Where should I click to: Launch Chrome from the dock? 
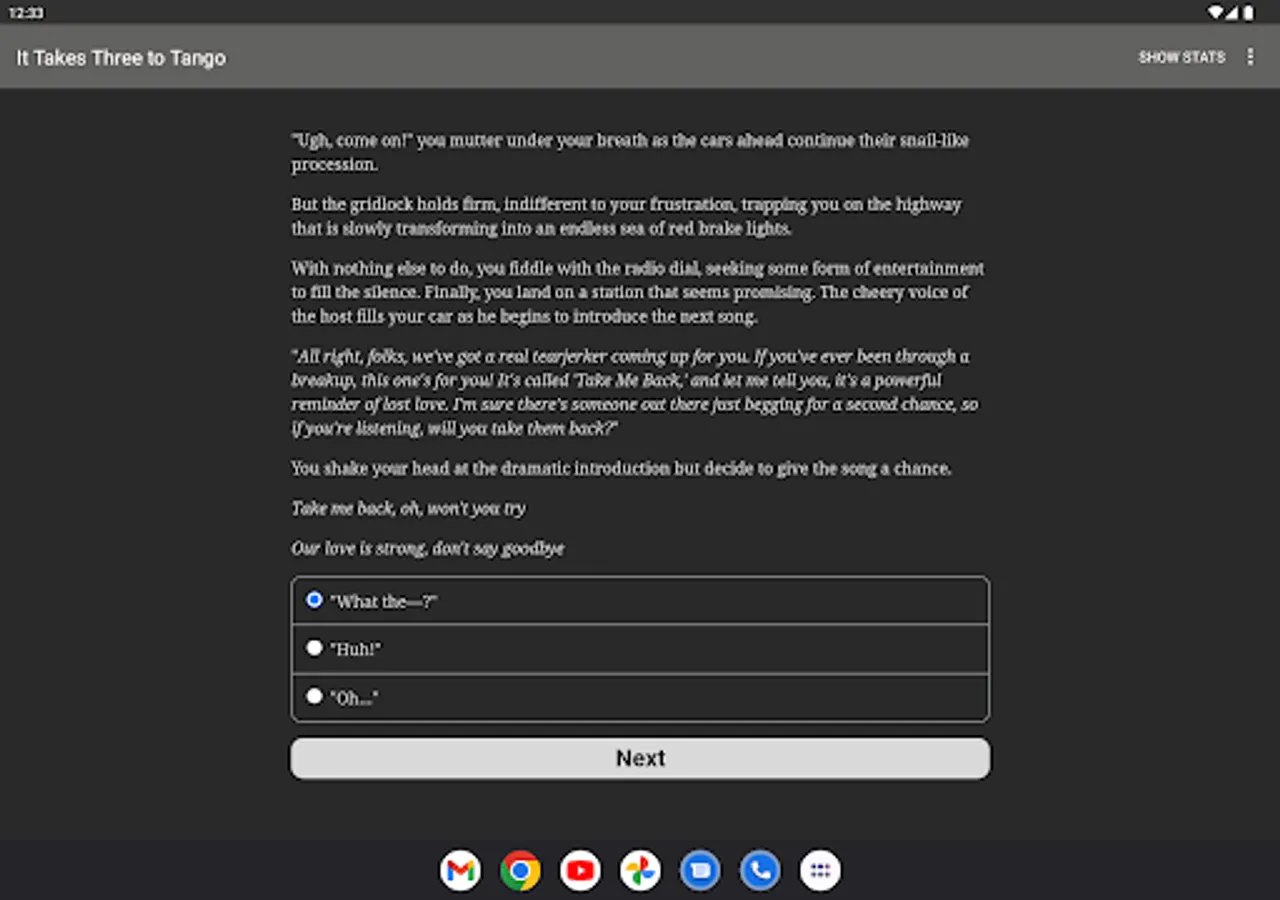(519, 870)
